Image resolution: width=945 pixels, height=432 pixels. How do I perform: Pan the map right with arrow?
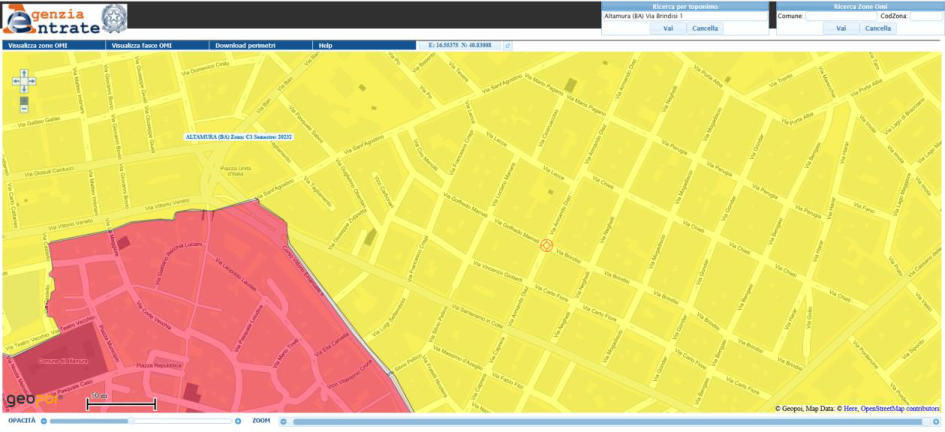32,80
